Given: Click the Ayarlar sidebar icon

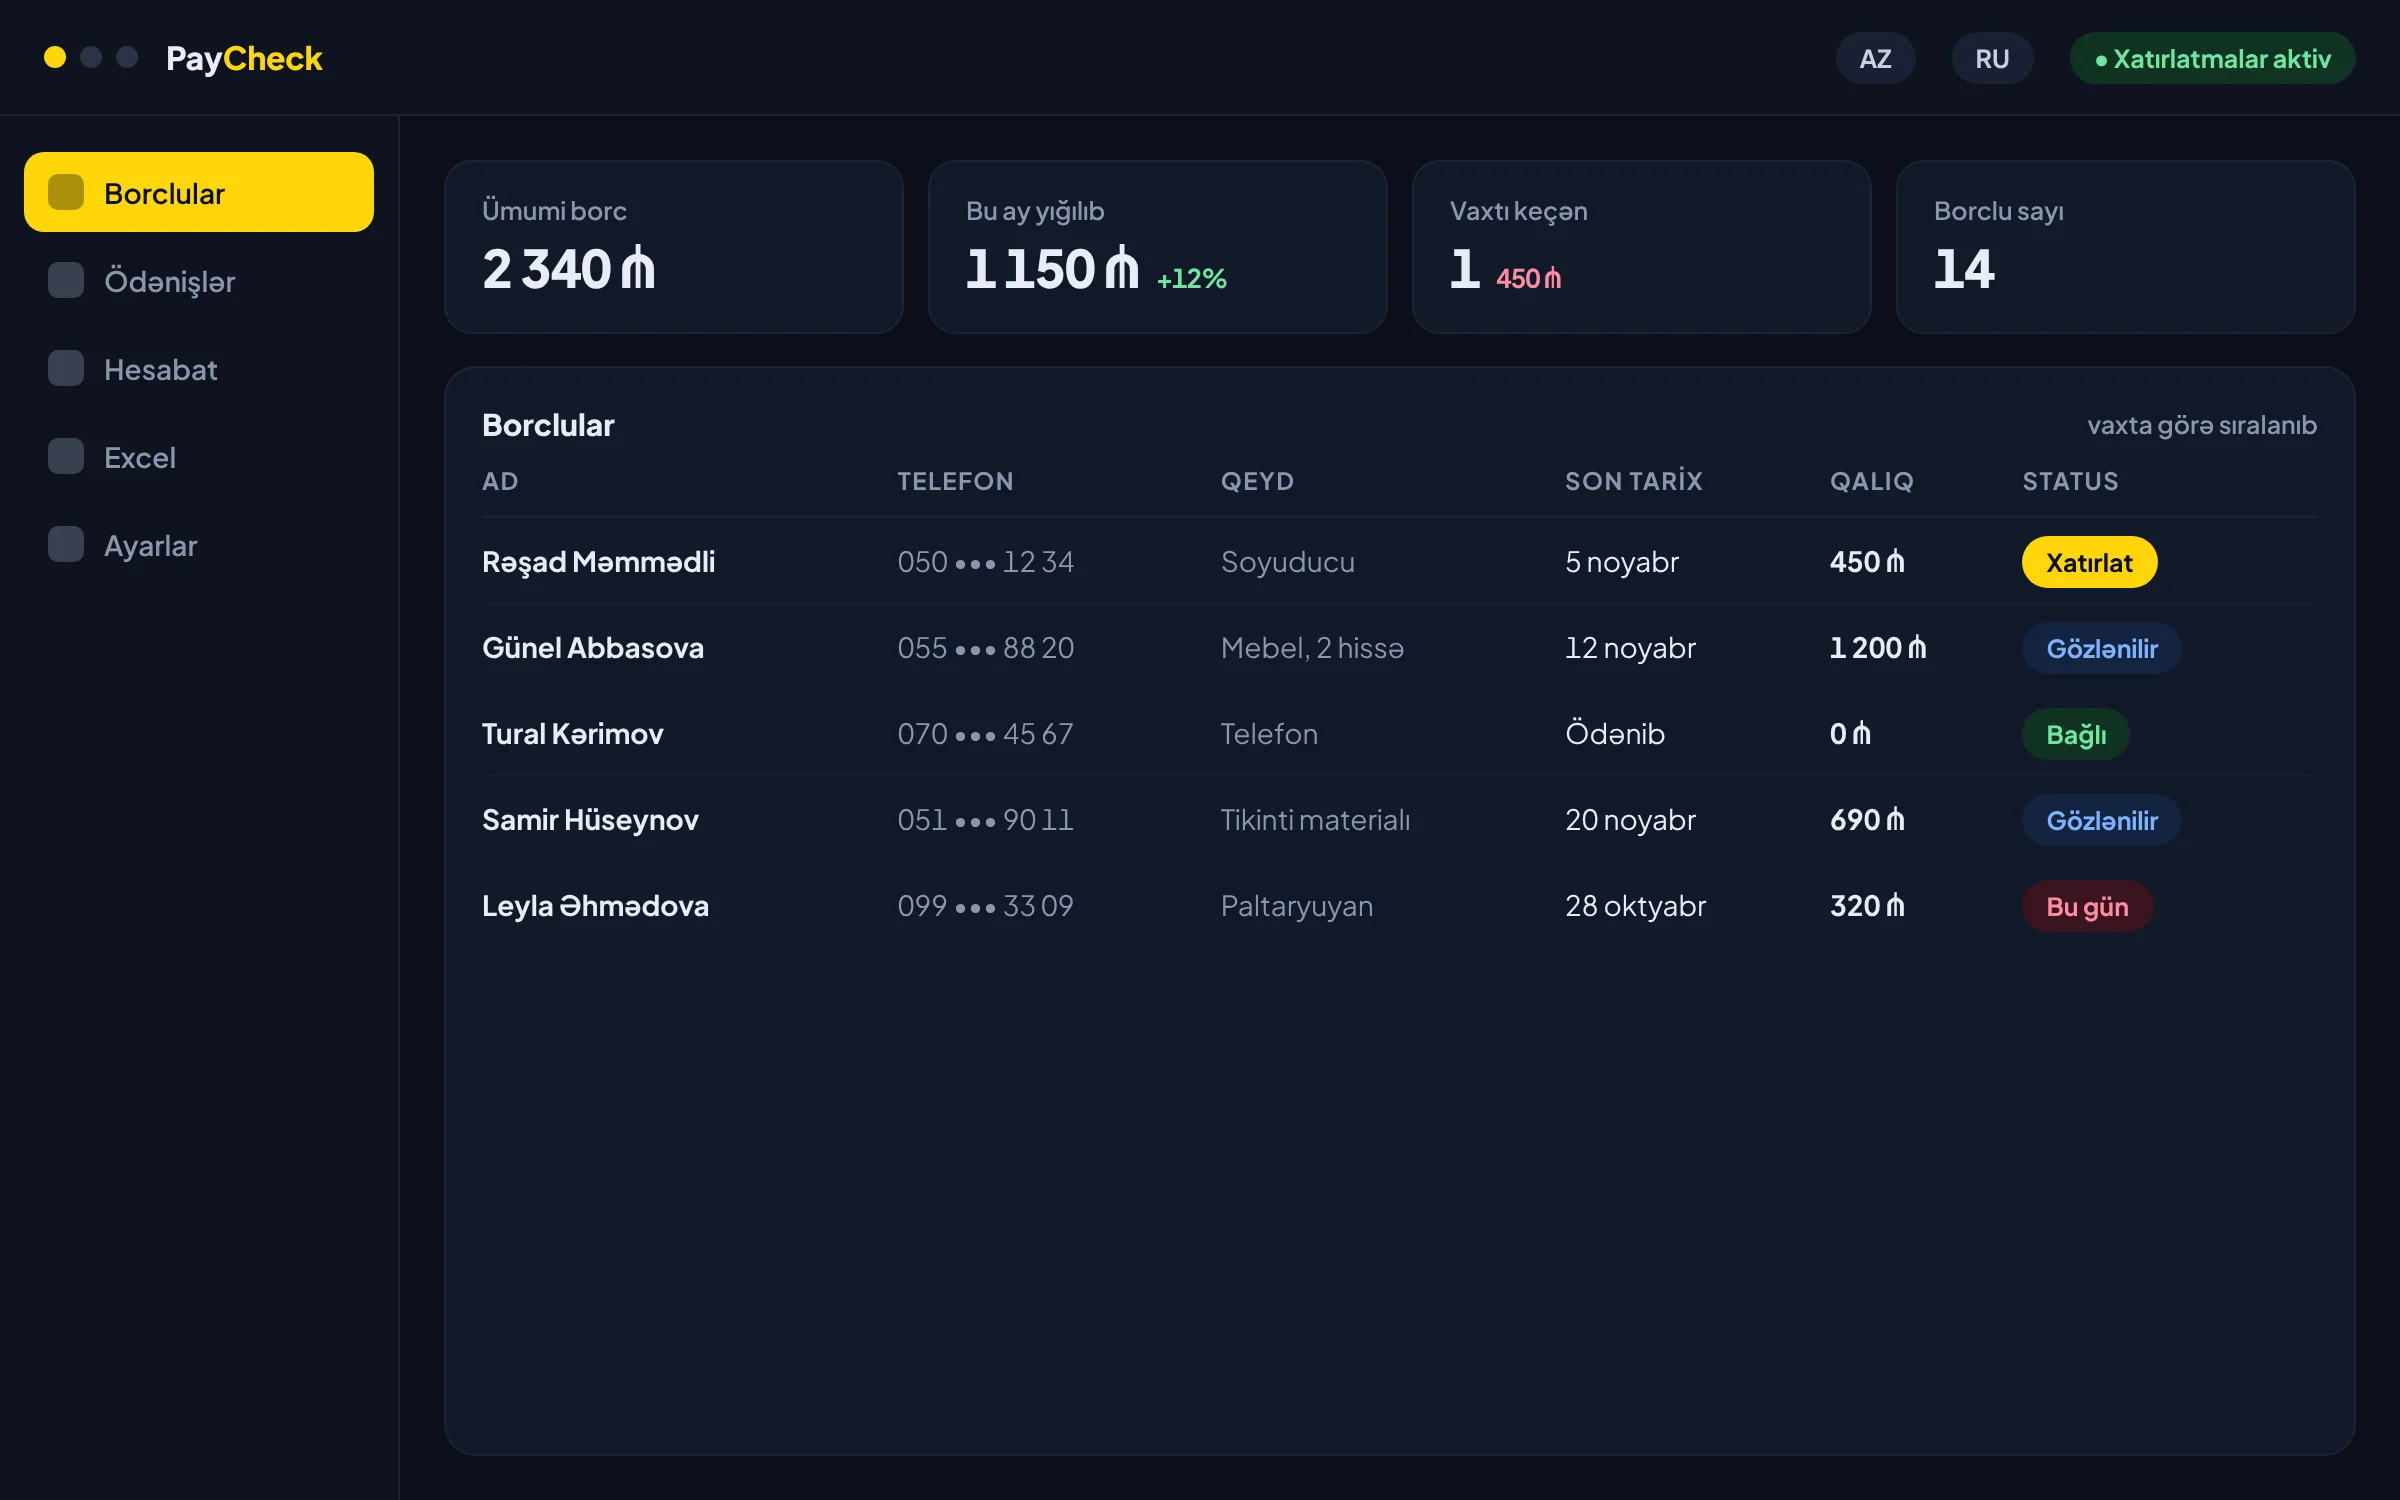Looking at the screenshot, I should point(66,544).
